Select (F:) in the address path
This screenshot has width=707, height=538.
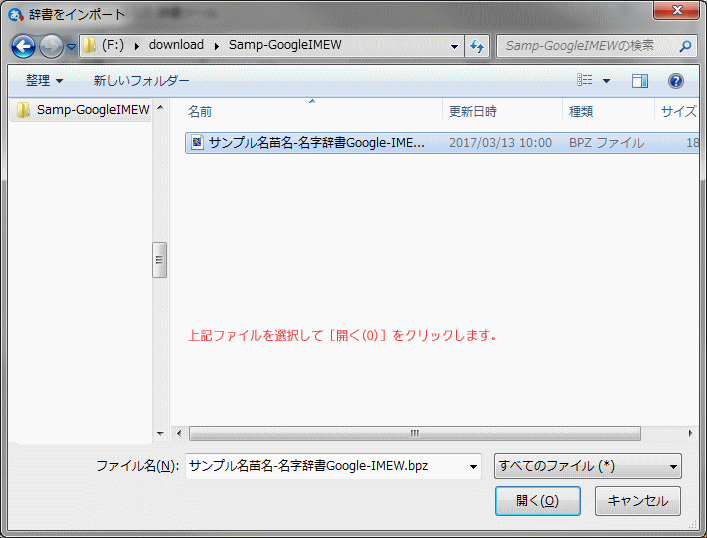(x=113, y=45)
